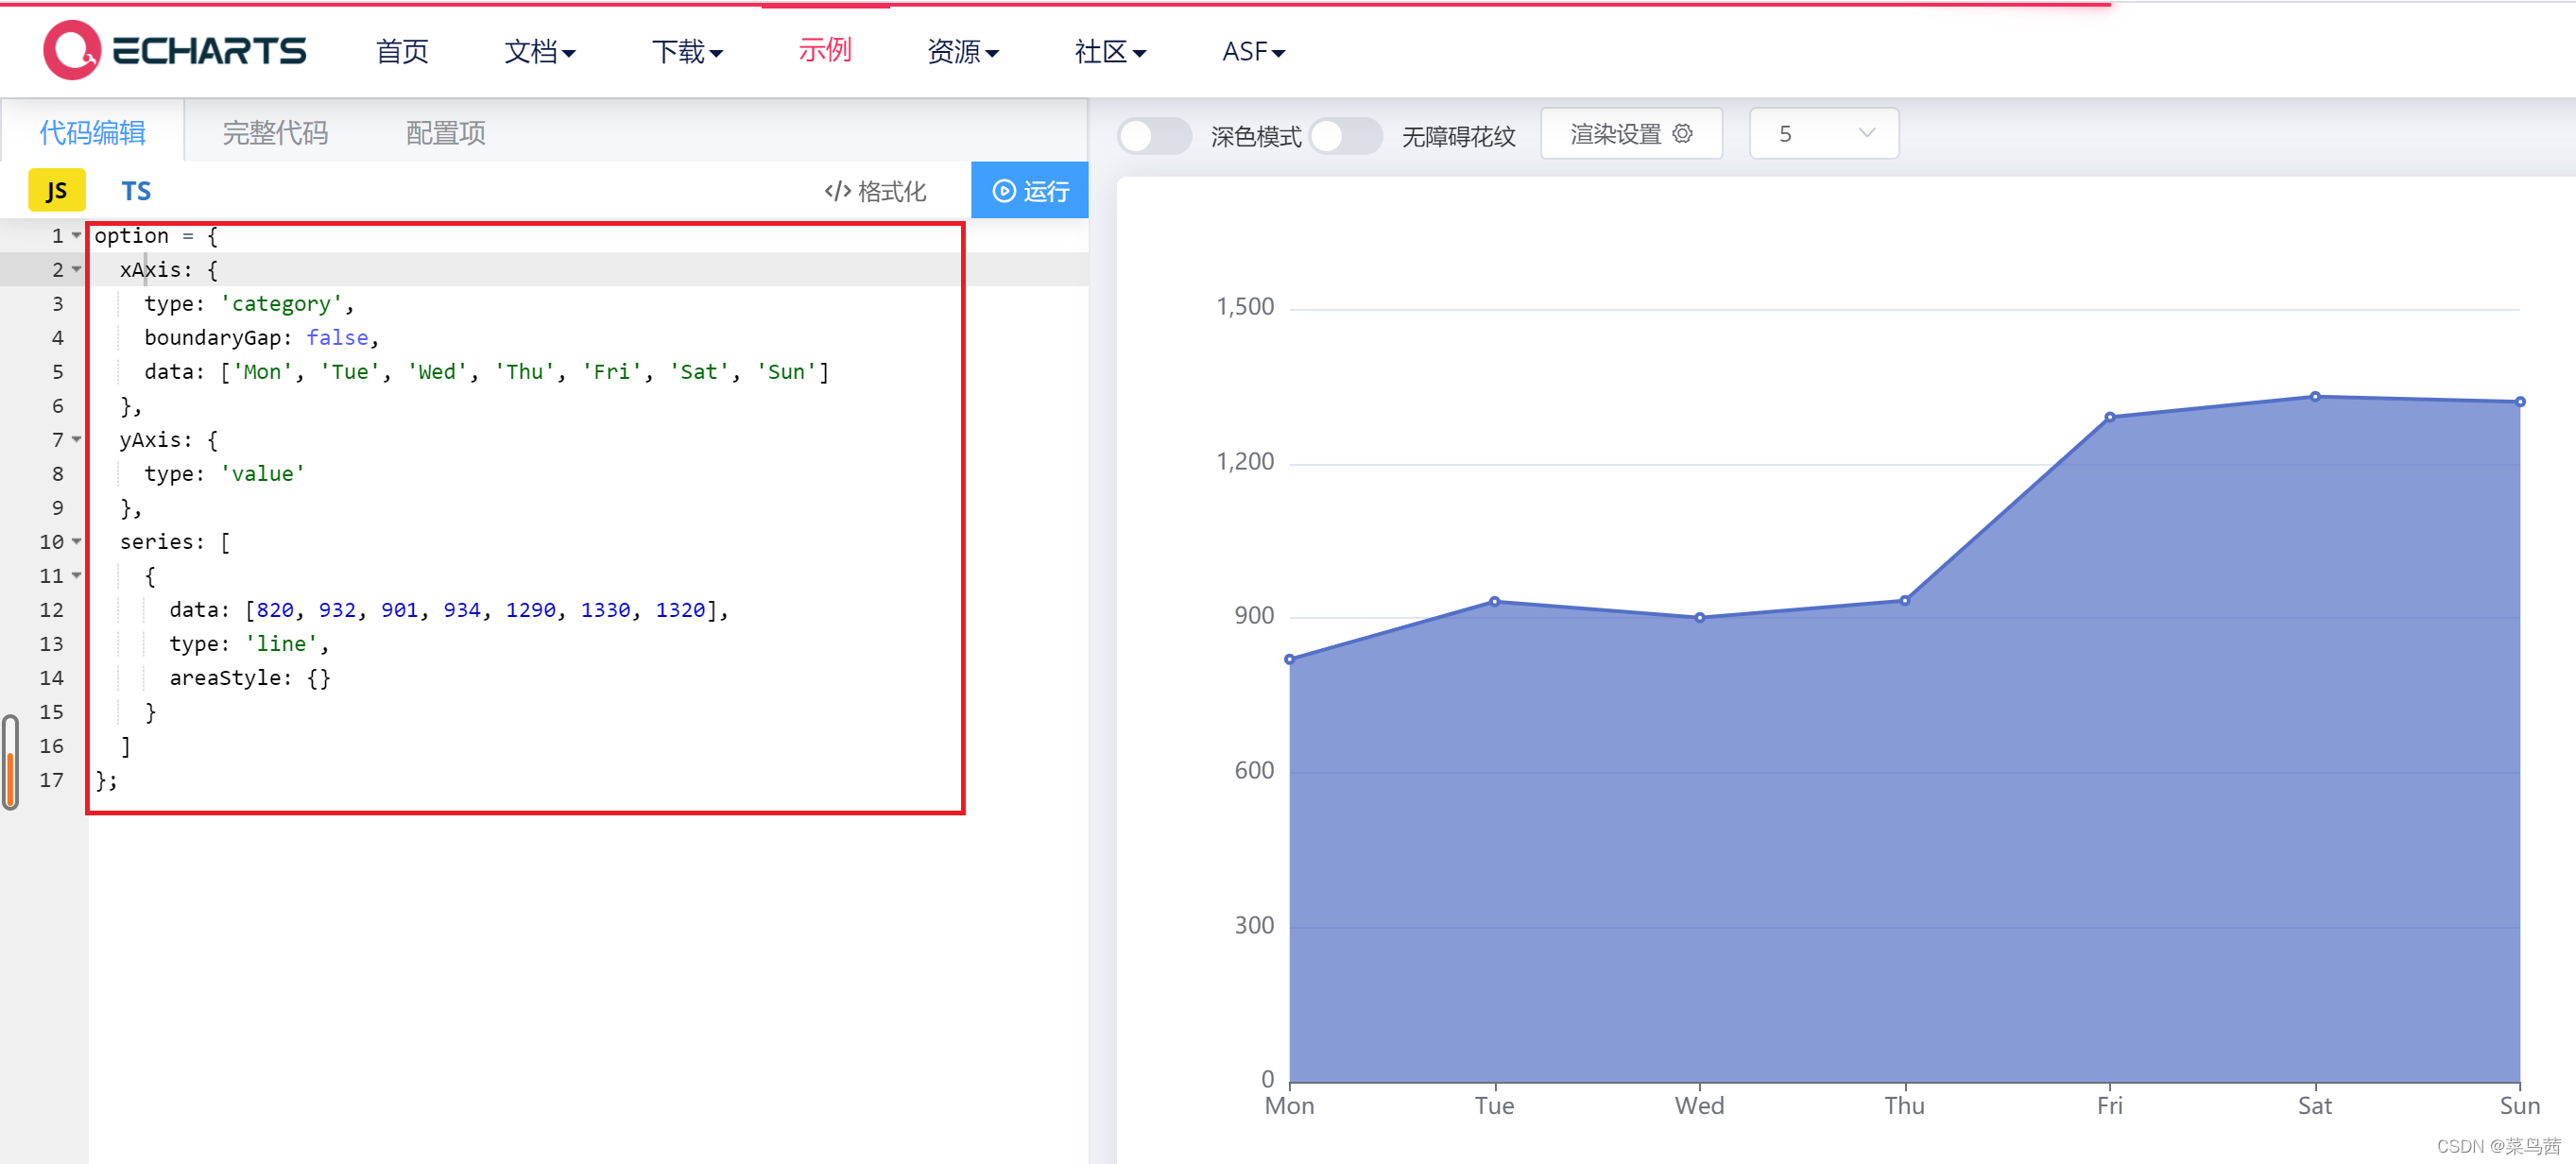Collapse the xAxis fold arrow on line 2

(77, 269)
